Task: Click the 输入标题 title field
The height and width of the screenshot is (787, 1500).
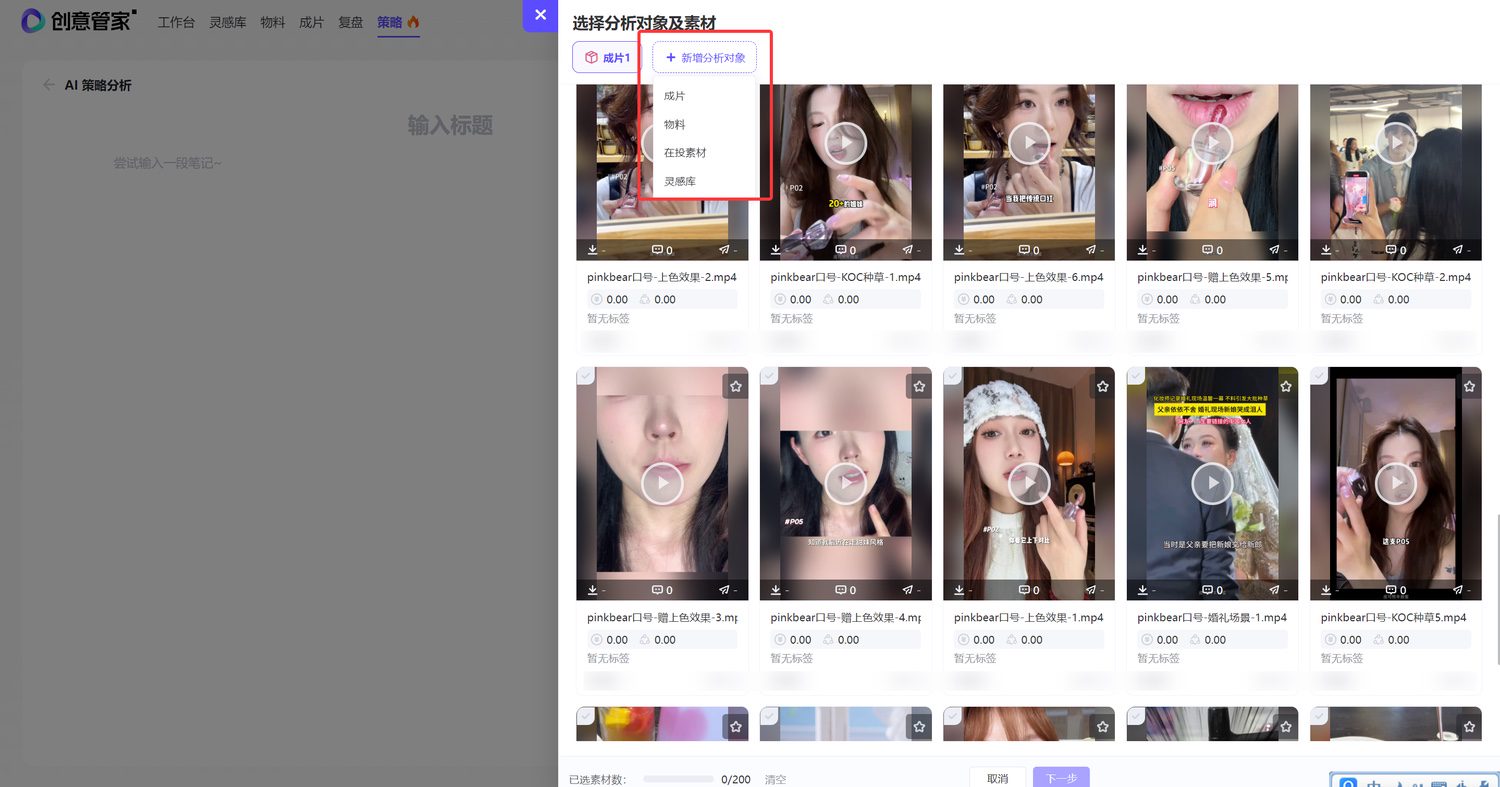Action: [x=450, y=125]
